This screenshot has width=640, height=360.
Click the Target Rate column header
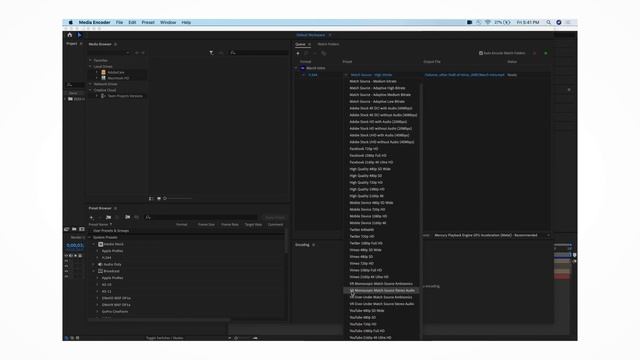pyautogui.click(x=253, y=224)
